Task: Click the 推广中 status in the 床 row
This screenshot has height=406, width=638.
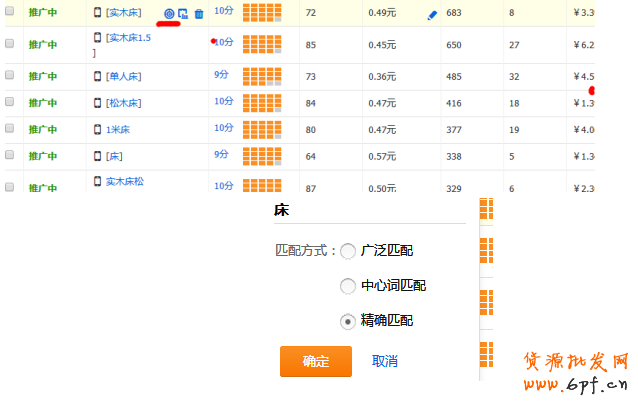Action: (x=43, y=156)
